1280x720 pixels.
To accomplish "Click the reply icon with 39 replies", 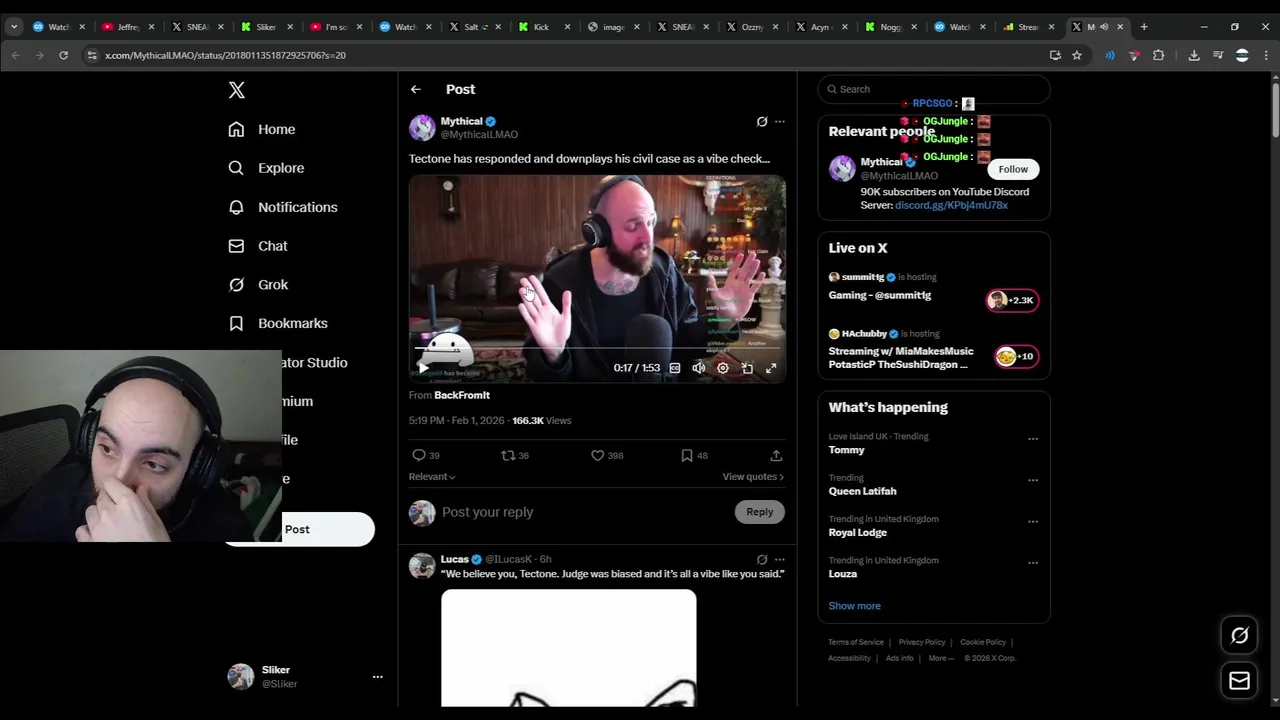I will tap(426, 455).
